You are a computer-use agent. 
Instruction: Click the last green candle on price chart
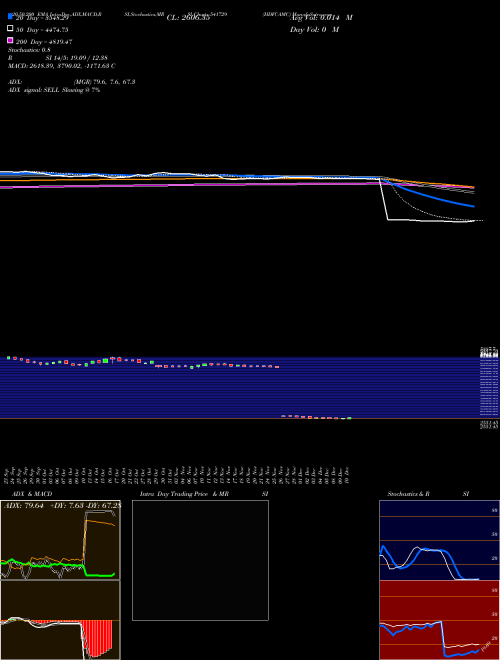349,418
